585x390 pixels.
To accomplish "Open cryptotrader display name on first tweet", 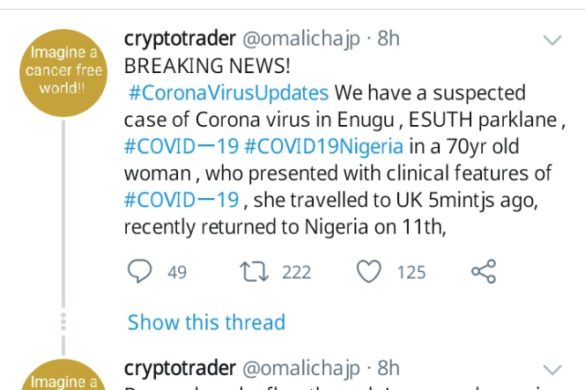I will [180, 39].
